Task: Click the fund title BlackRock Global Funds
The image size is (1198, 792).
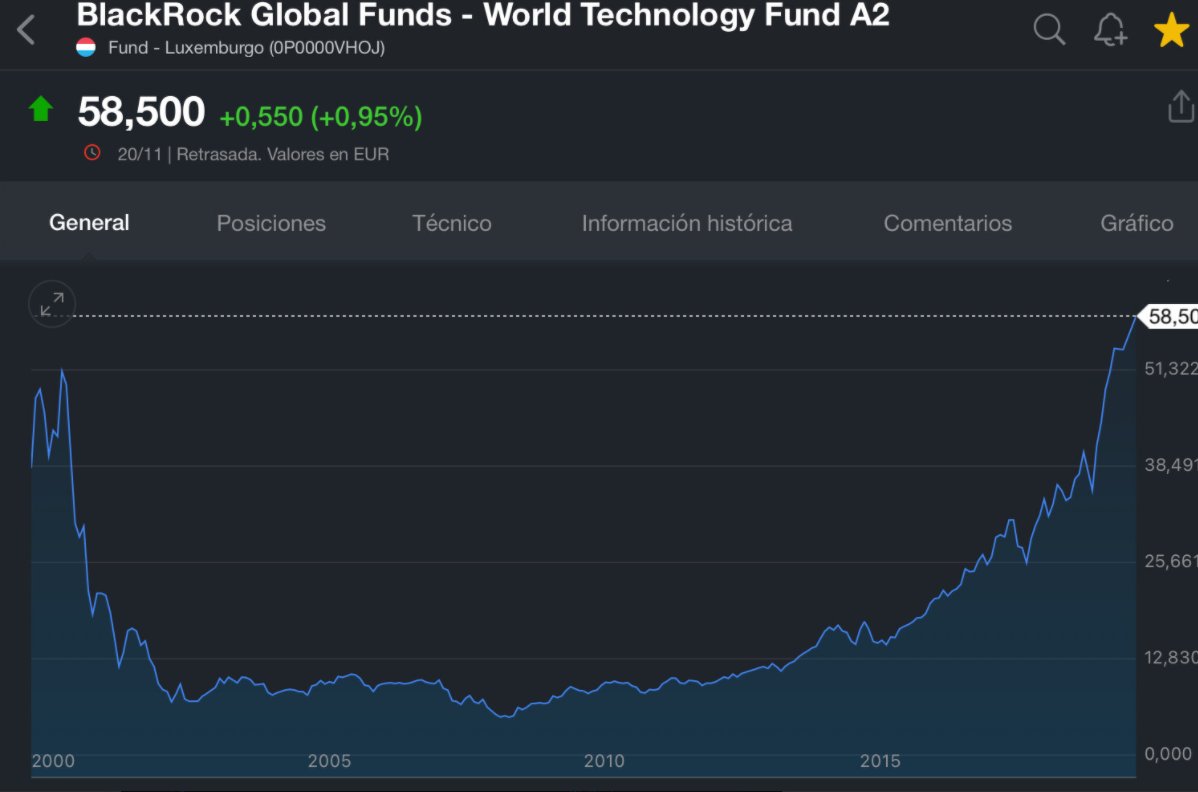Action: click(483, 15)
